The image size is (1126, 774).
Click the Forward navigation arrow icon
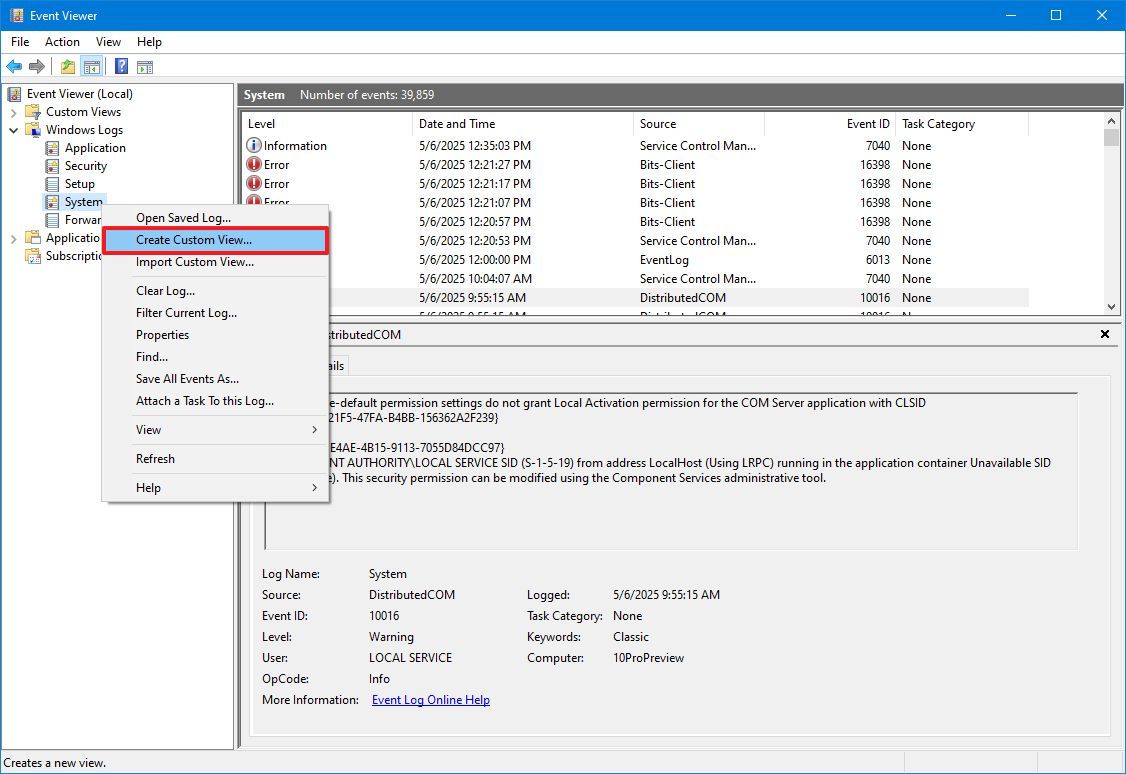tap(37, 66)
